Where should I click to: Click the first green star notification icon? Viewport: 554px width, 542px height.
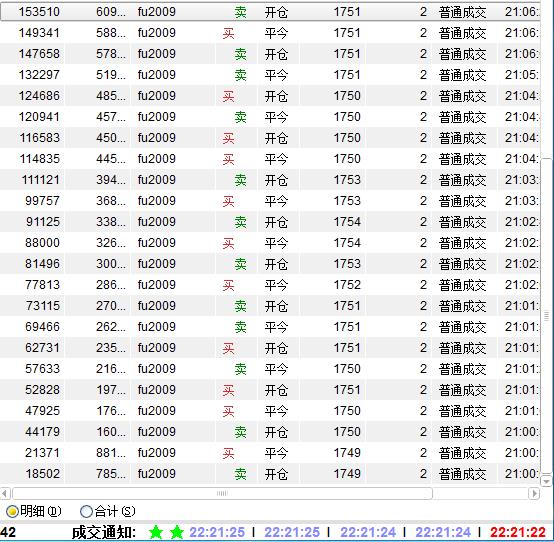[155, 532]
